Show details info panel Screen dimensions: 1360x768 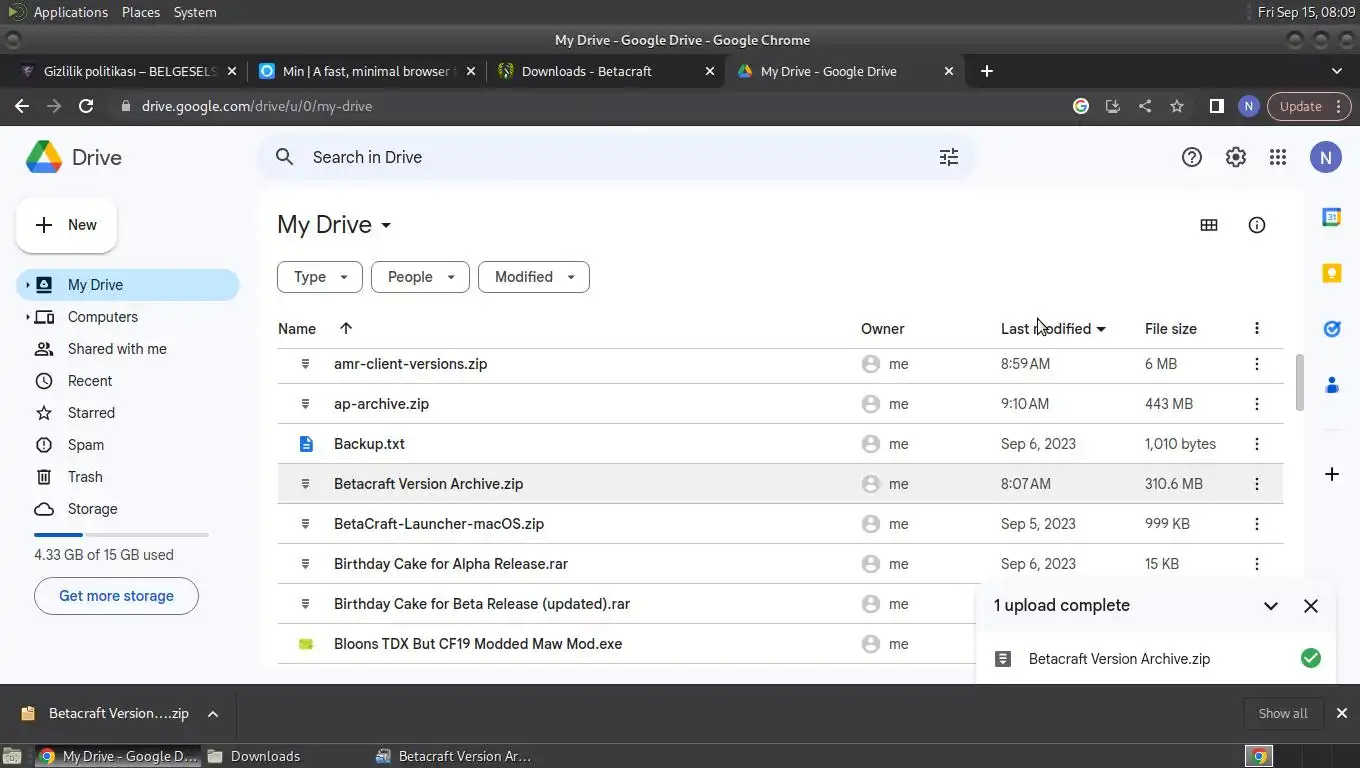pos(1256,225)
